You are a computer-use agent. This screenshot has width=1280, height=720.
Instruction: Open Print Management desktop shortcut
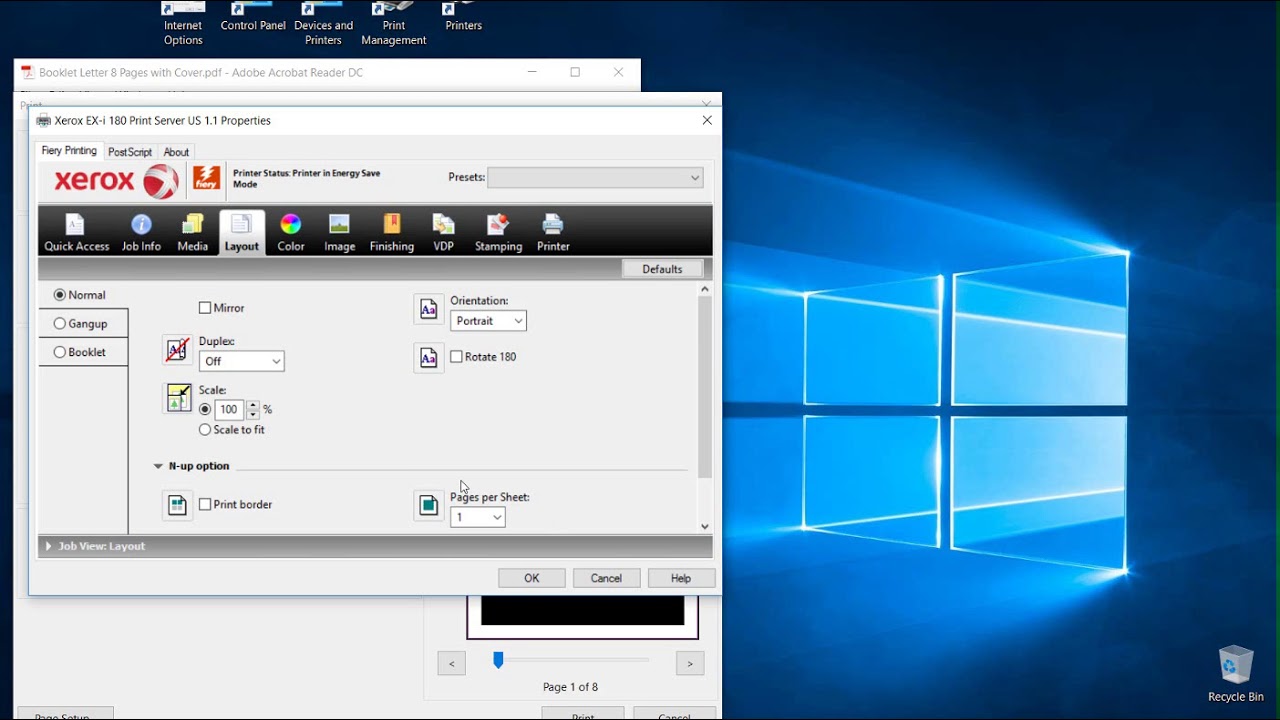pos(393,24)
